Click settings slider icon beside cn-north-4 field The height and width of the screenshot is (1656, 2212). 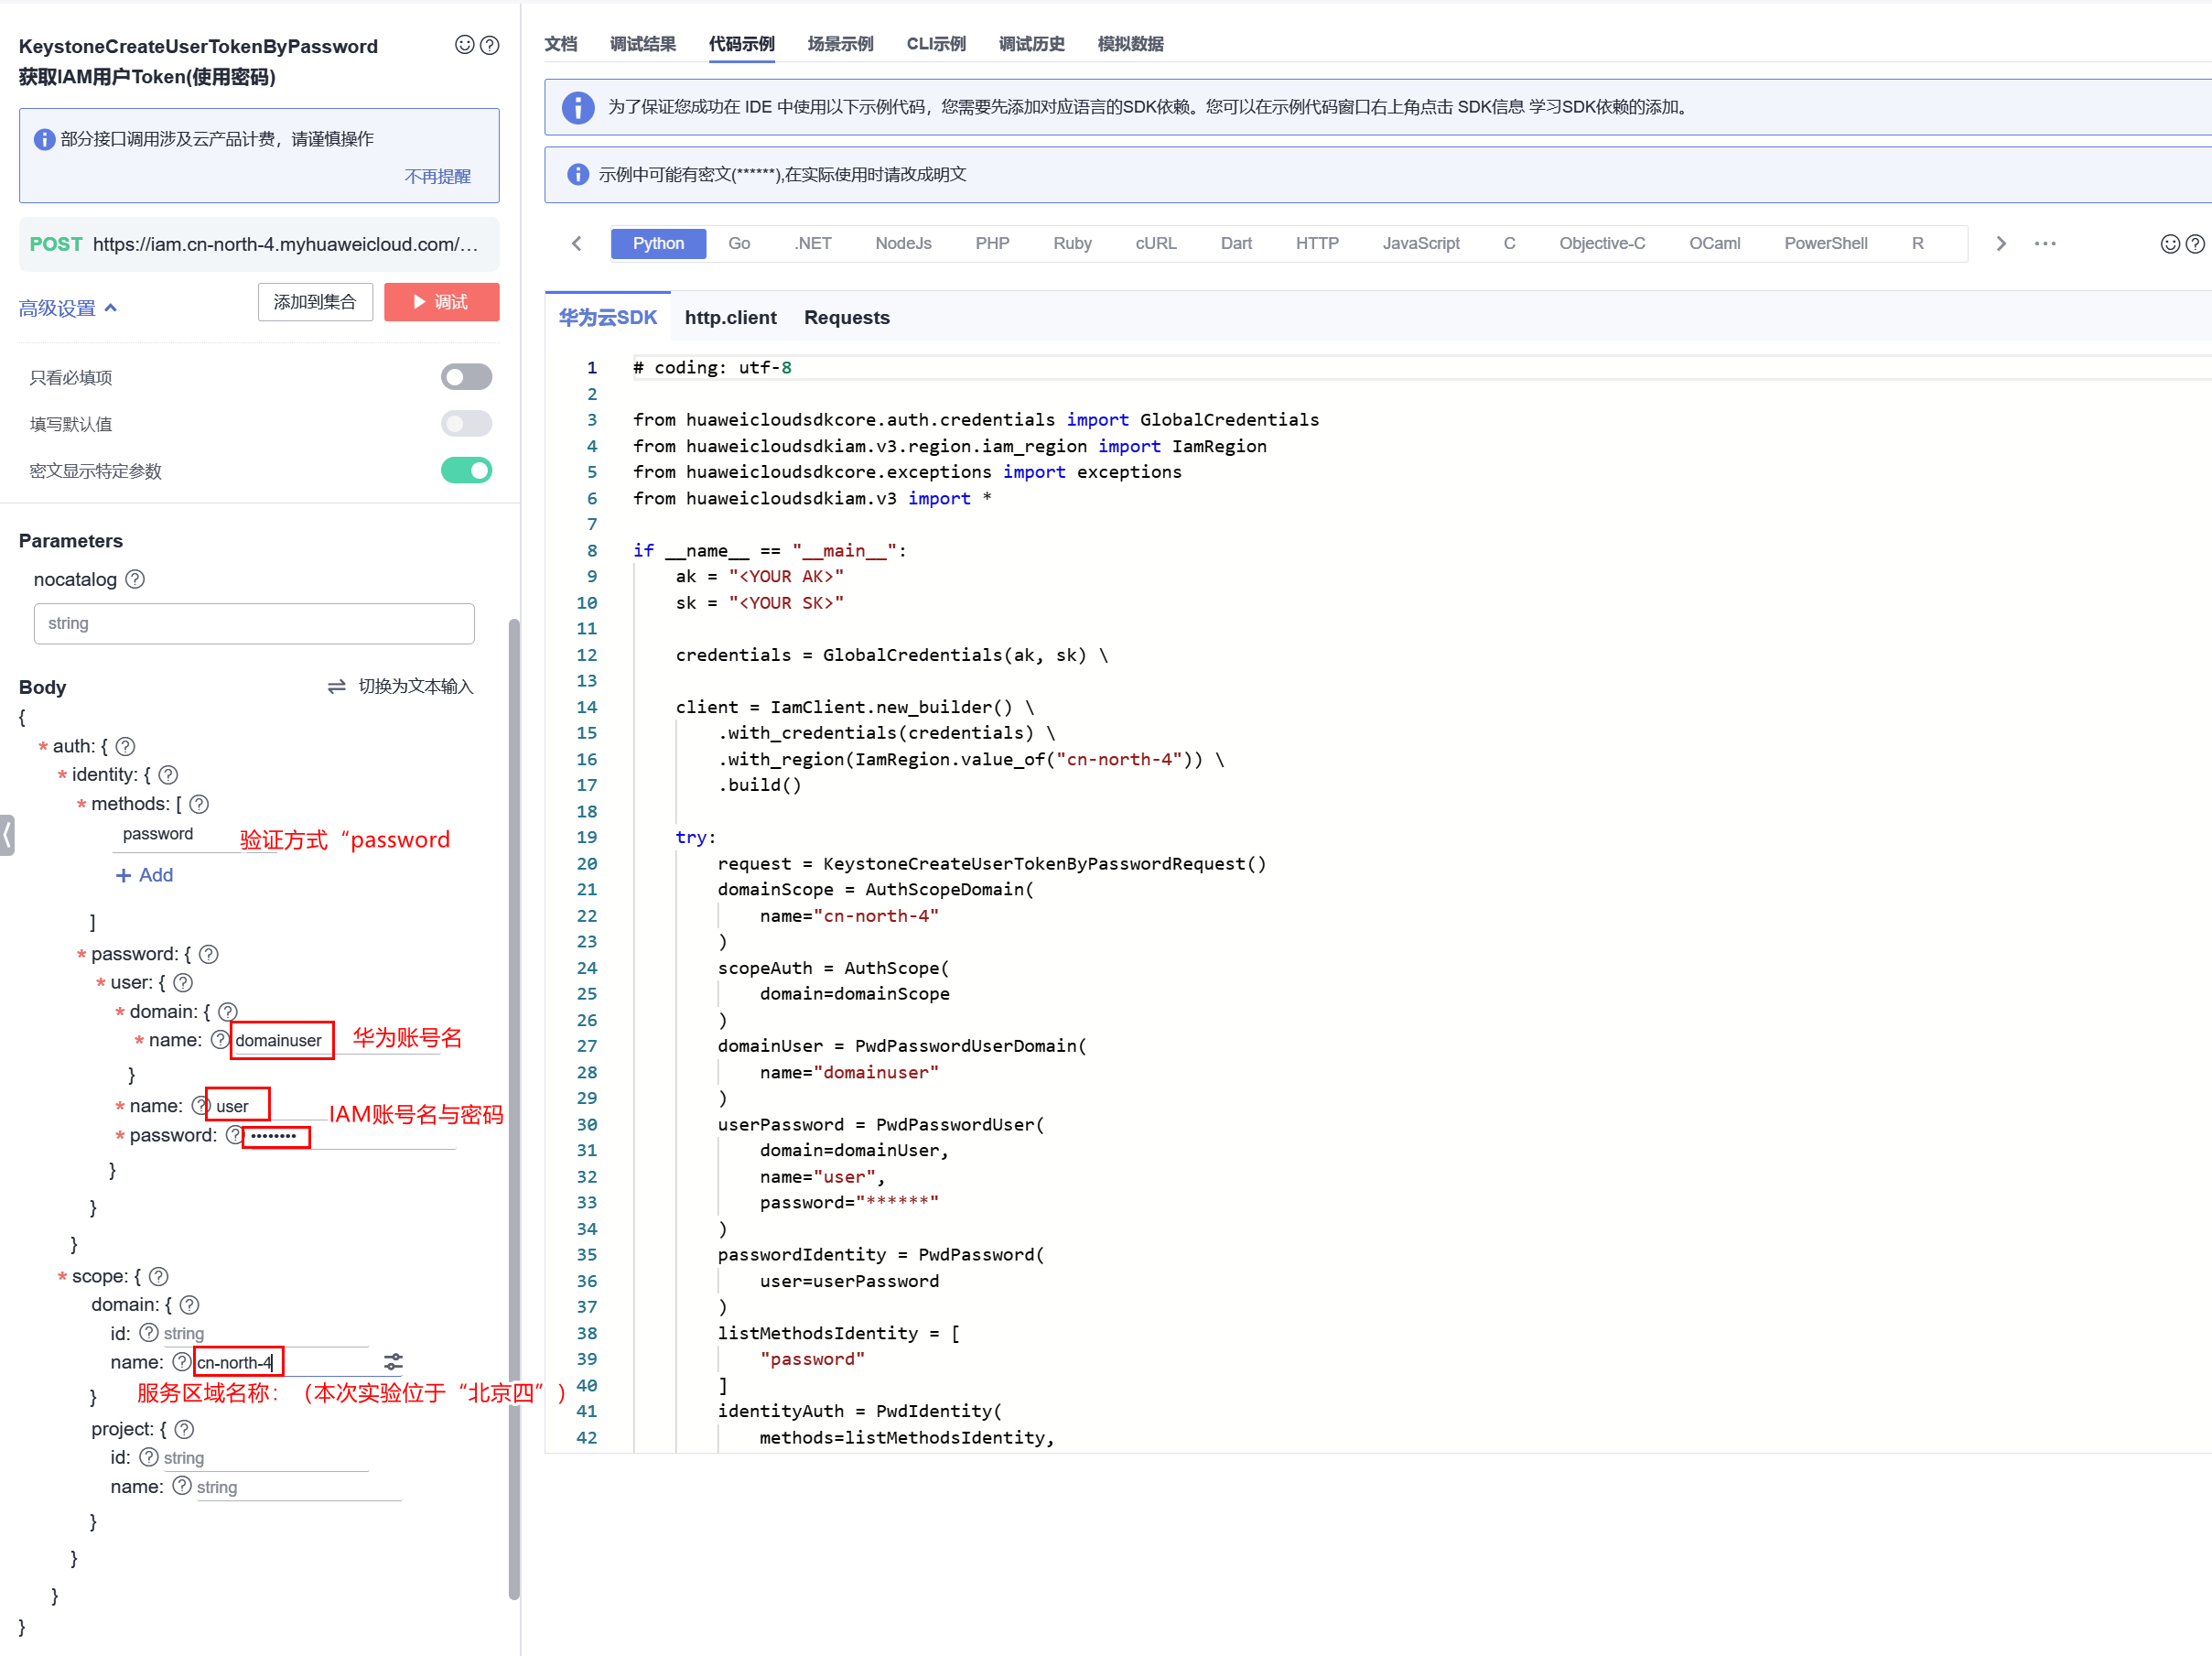[x=393, y=1362]
